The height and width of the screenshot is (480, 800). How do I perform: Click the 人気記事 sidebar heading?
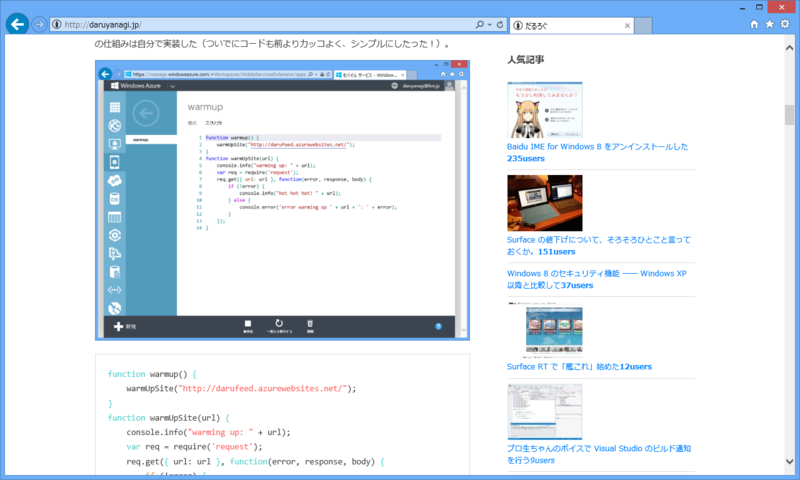point(526,60)
